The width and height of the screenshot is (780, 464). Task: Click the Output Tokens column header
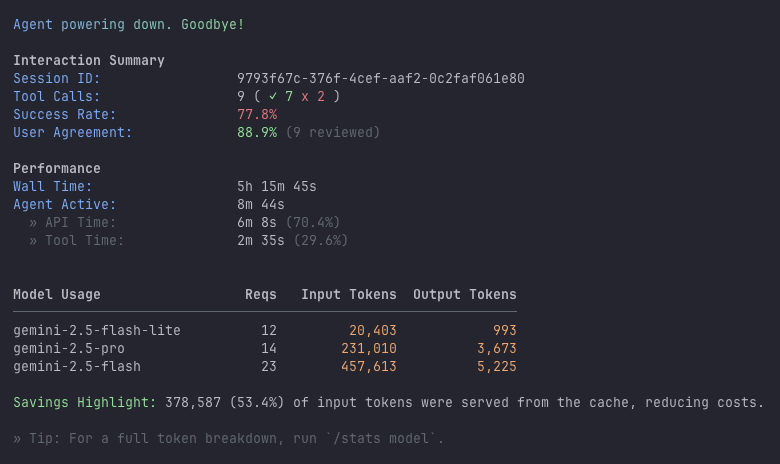[465, 294]
